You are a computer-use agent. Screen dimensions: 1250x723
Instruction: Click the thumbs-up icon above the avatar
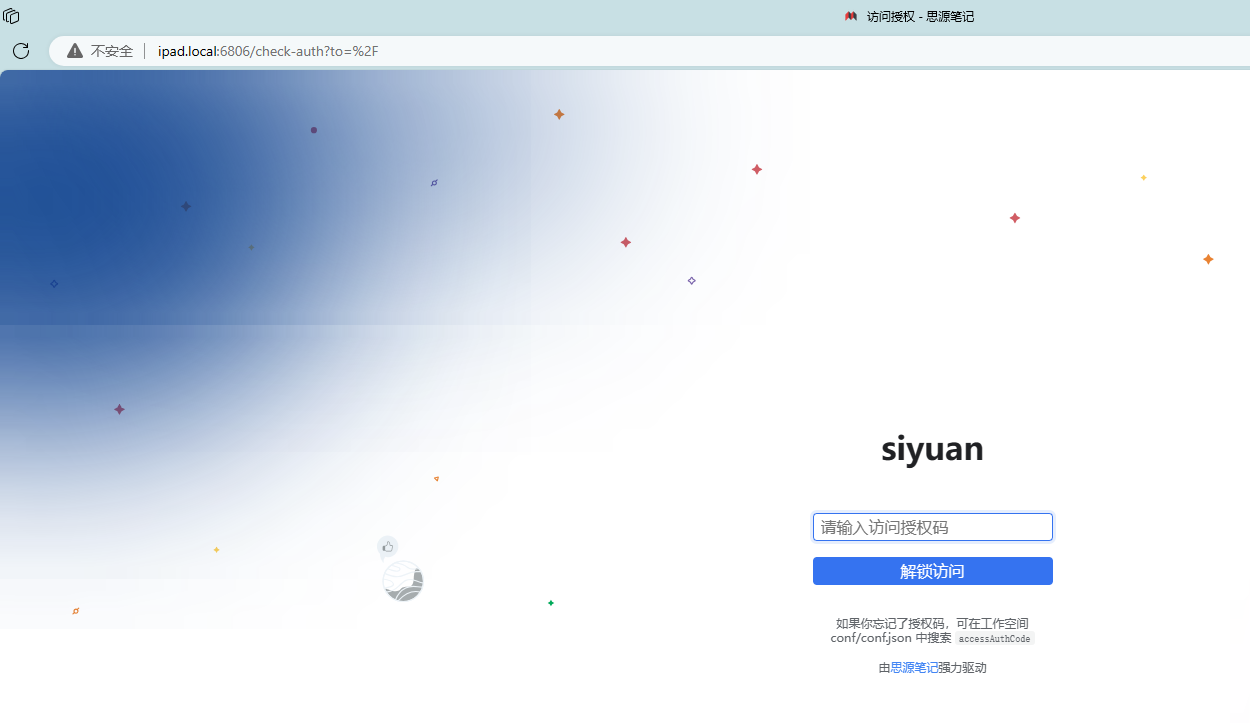coord(388,546)
